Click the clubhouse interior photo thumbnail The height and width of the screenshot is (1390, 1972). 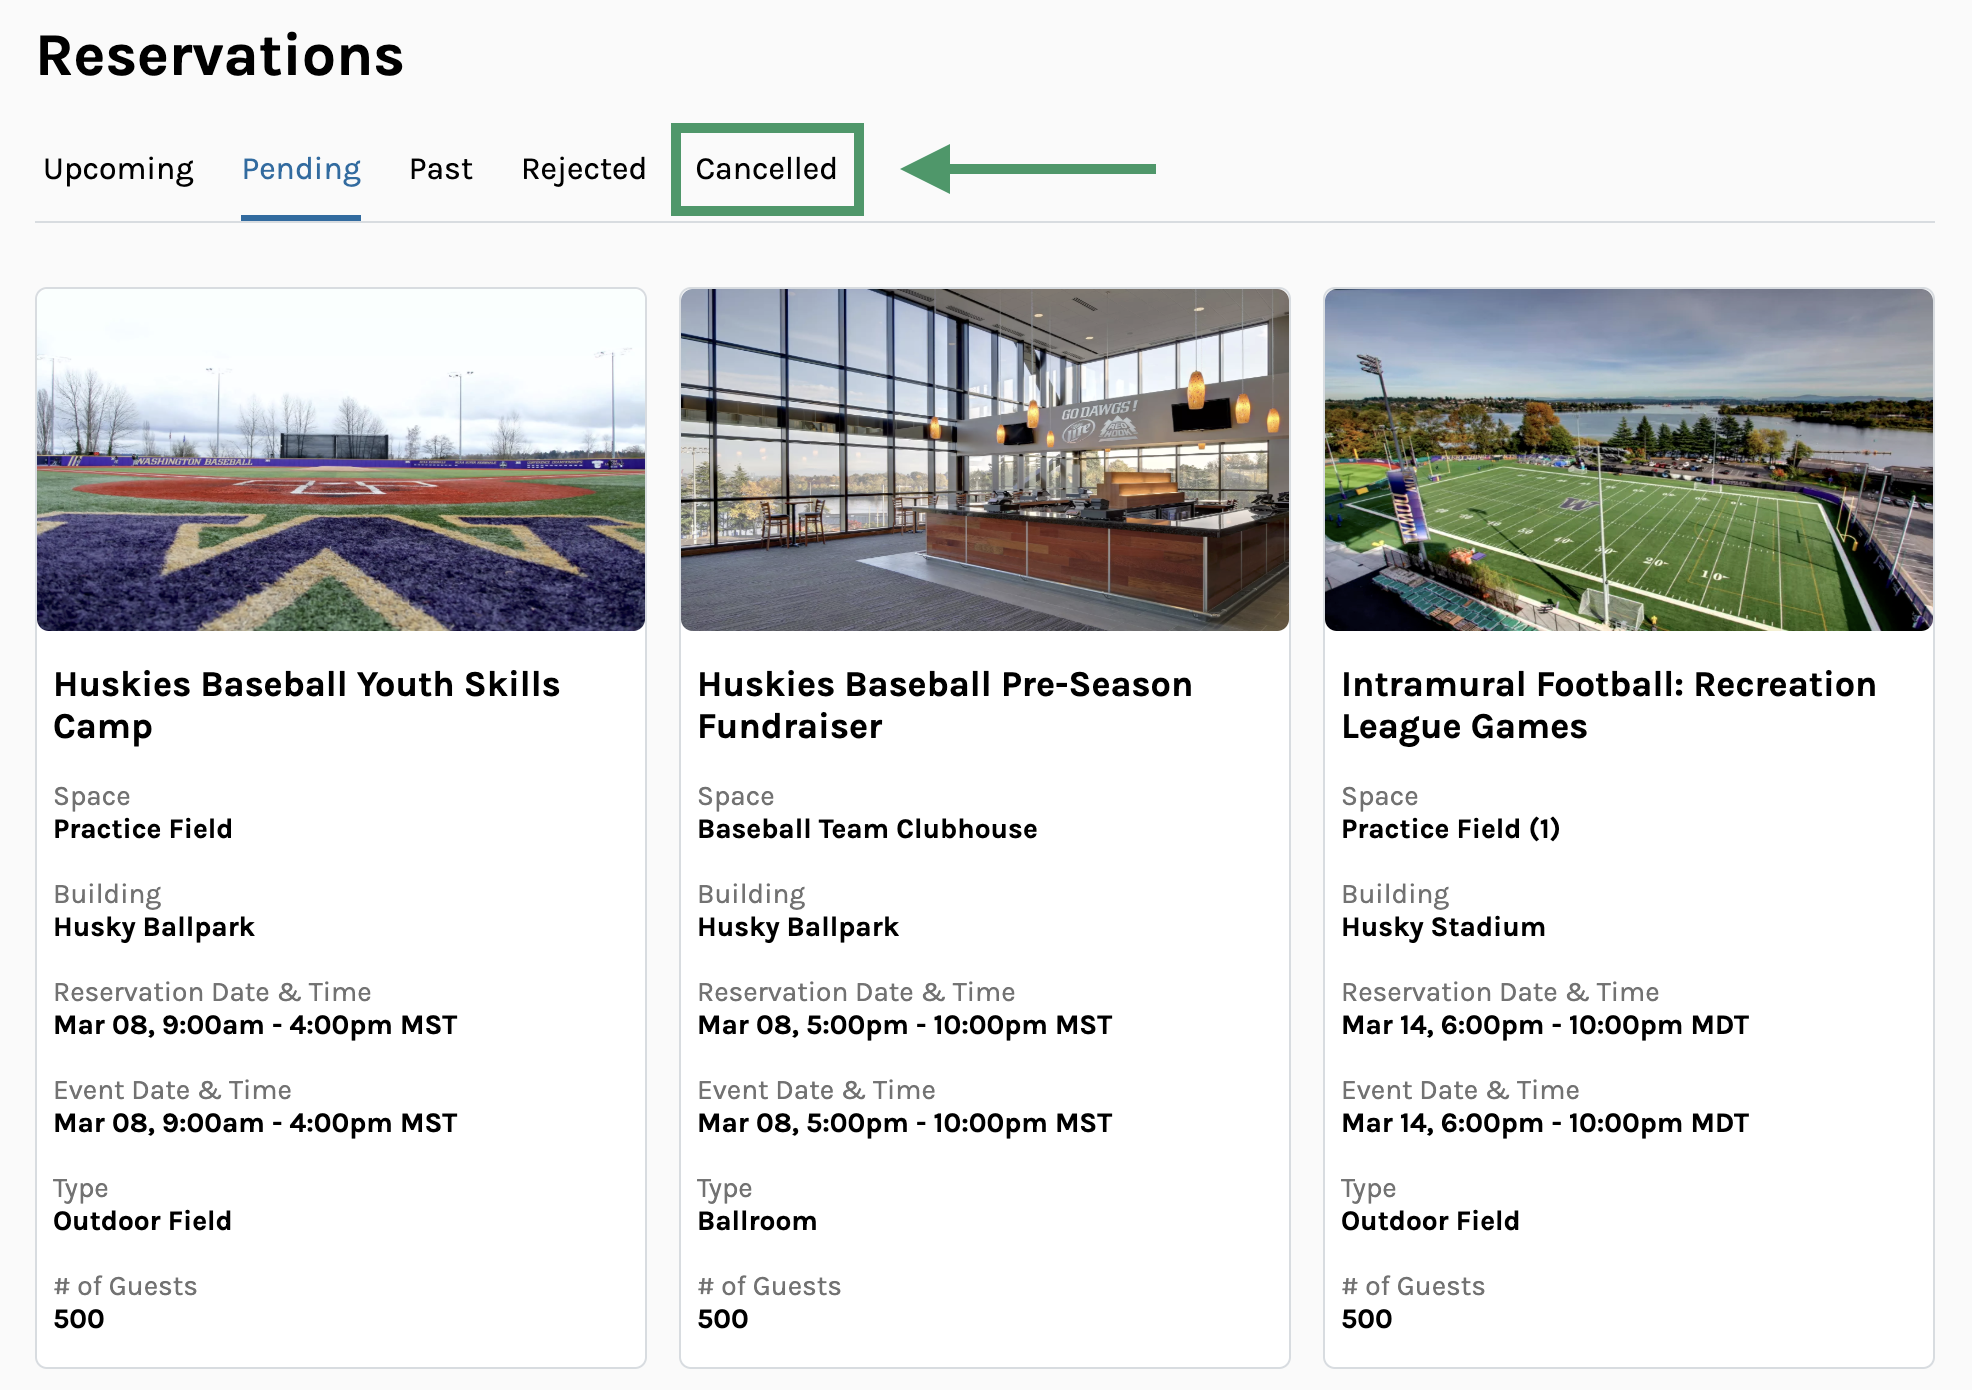pyautogui.click(x=984, y=460)
